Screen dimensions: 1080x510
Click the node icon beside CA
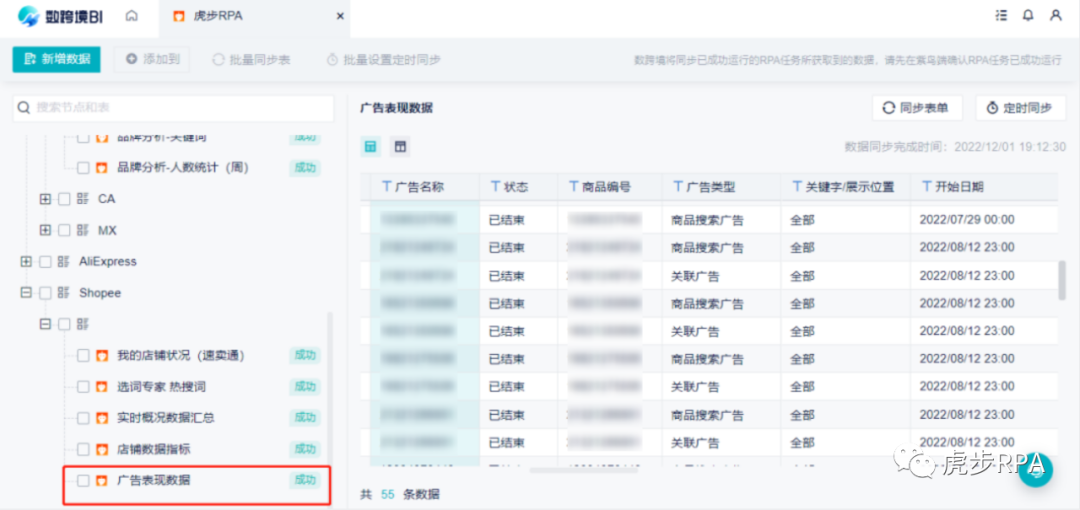pyautogui.click(x=83, y=199)
